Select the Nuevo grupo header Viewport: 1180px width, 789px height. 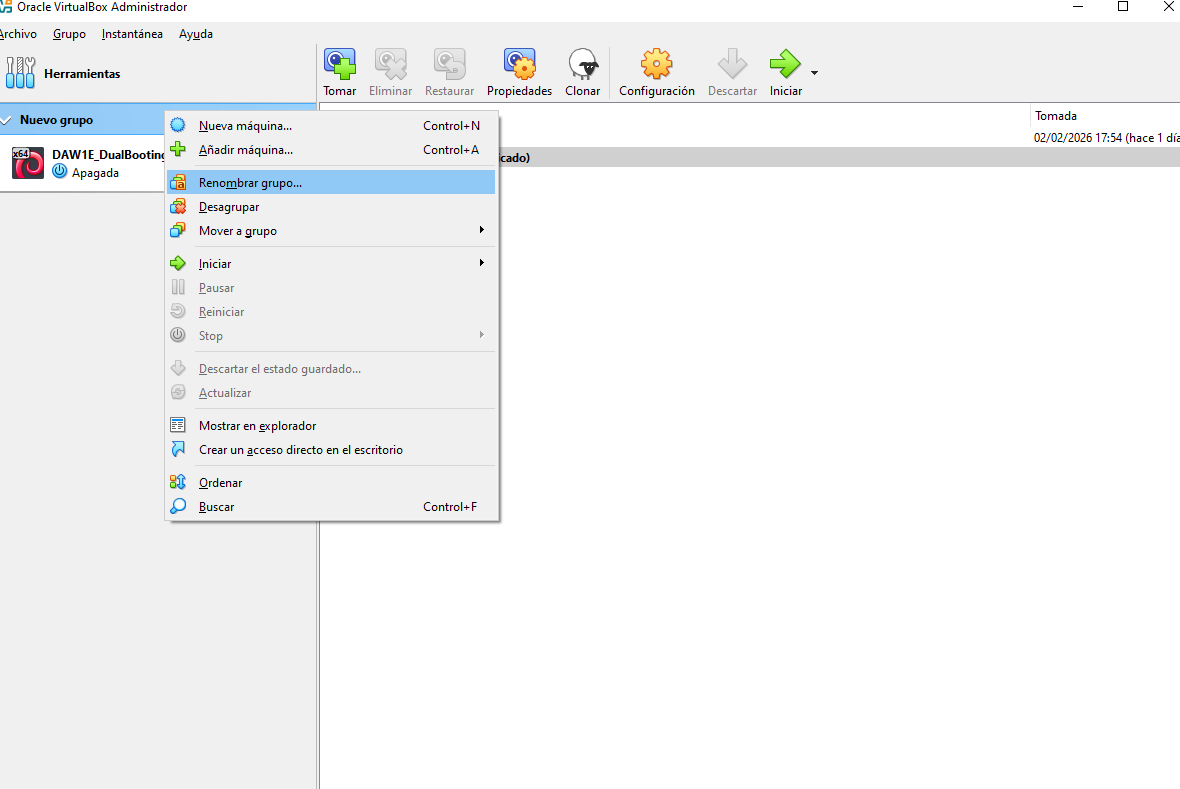click(158, 120)
